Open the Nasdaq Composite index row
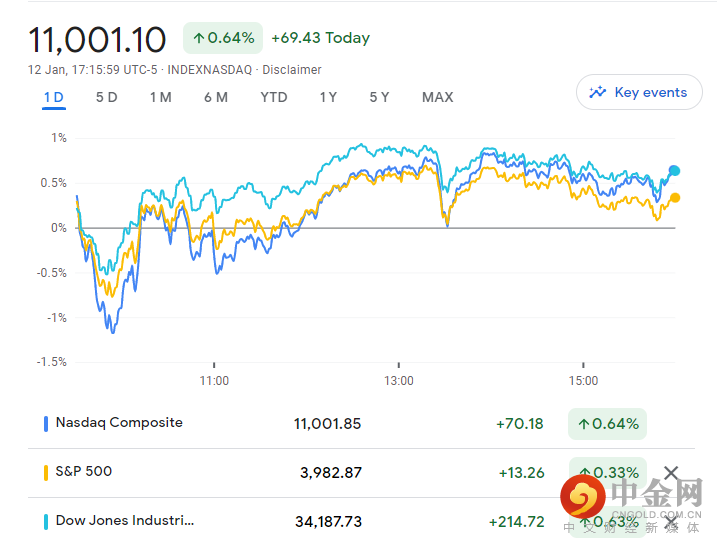717x546 pixels. pos(119,423)
